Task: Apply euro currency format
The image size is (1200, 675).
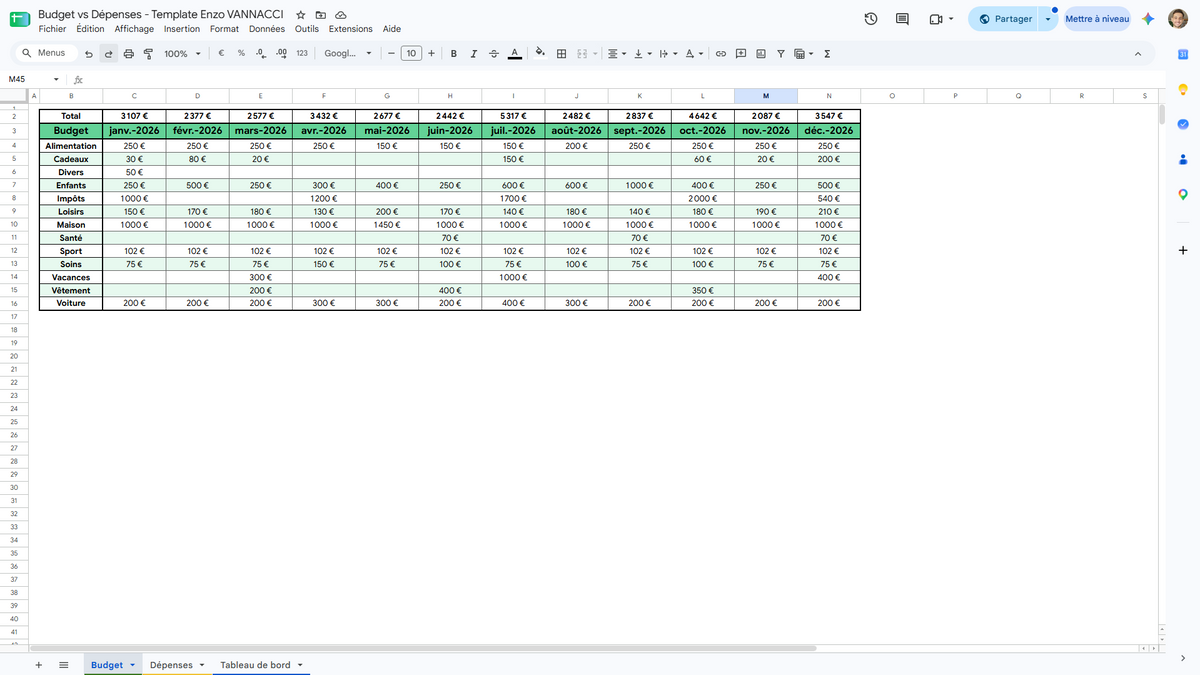Action: pos(220,54)
